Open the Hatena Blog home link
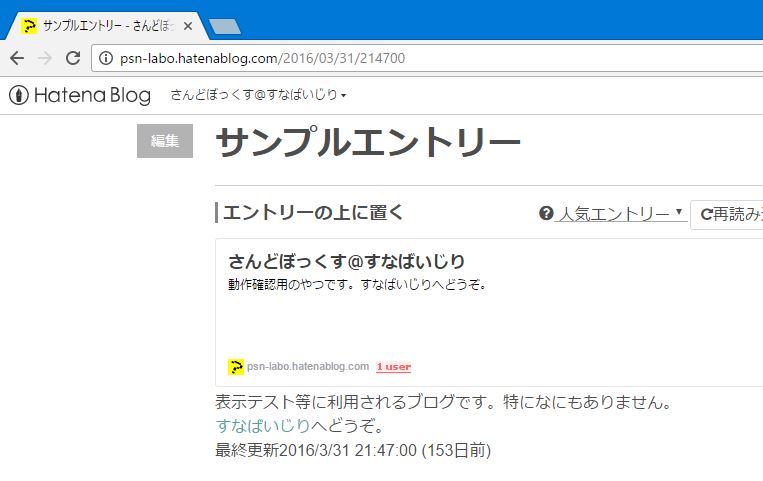 tap(80, 95)
